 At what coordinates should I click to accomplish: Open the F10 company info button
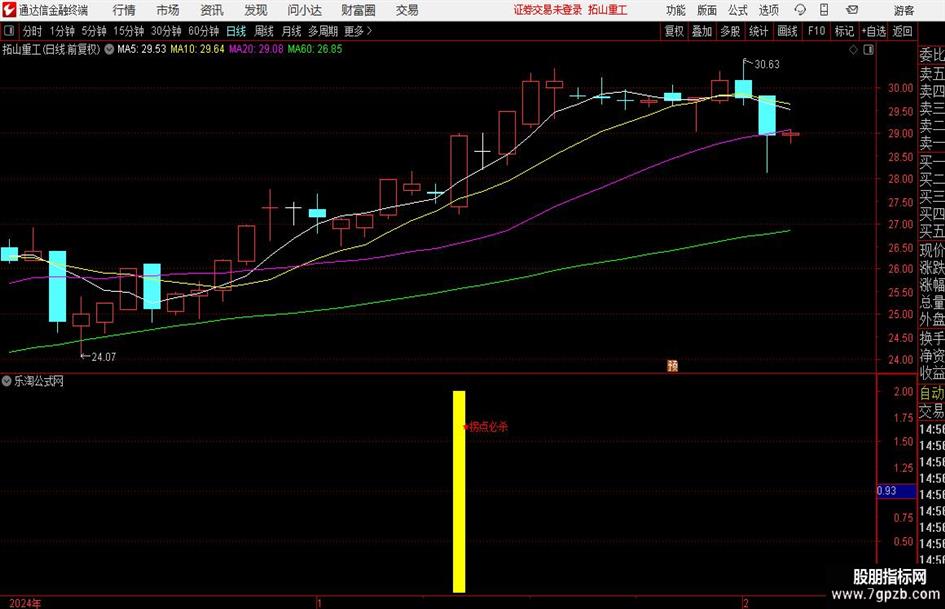[x=816, y=31]
